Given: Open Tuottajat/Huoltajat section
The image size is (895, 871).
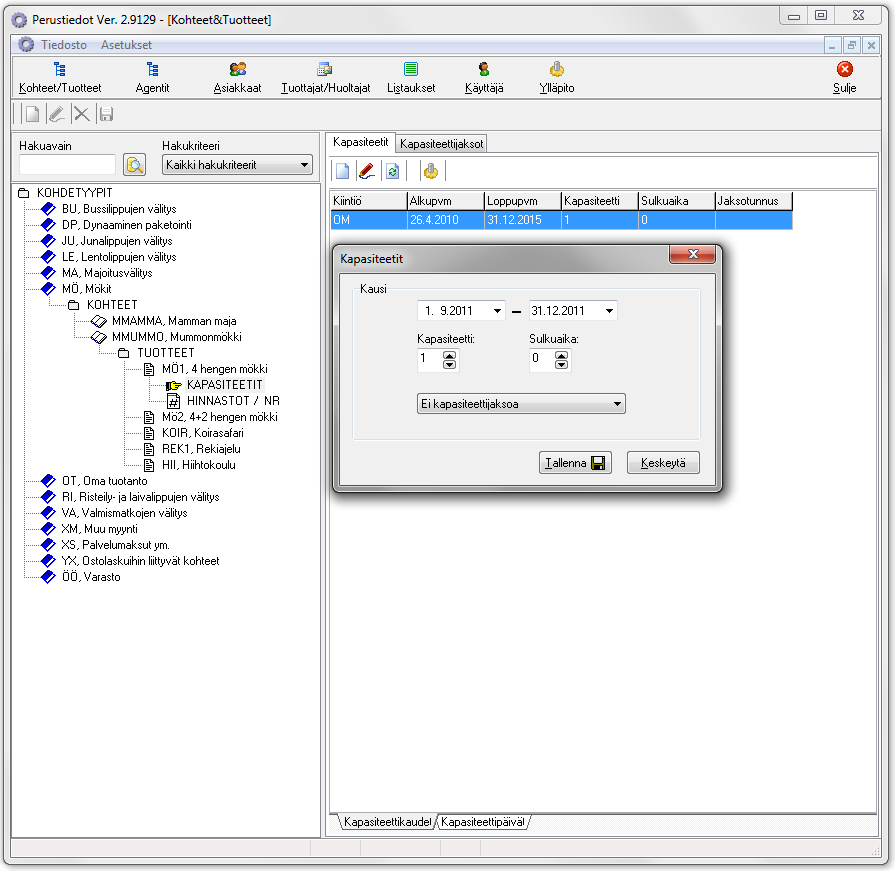Looking at the screenshot, I should click(325, 78).
